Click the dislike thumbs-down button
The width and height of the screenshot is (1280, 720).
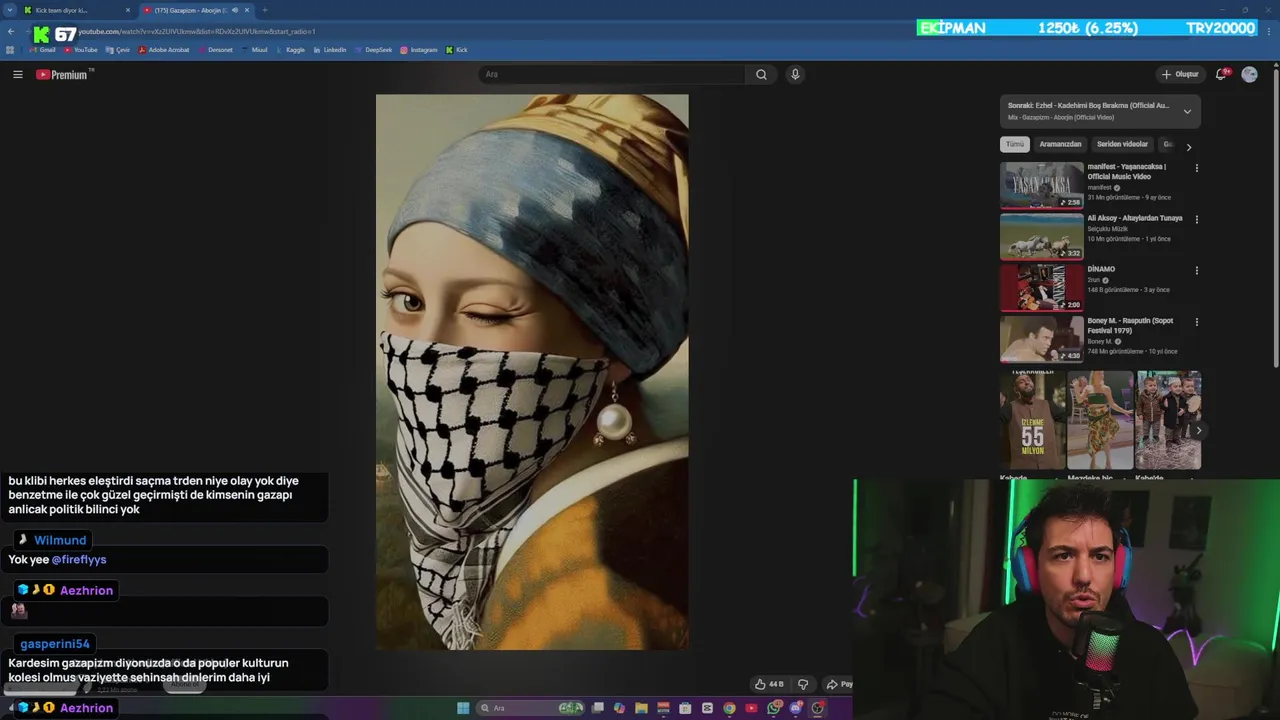tap(802, 684)
